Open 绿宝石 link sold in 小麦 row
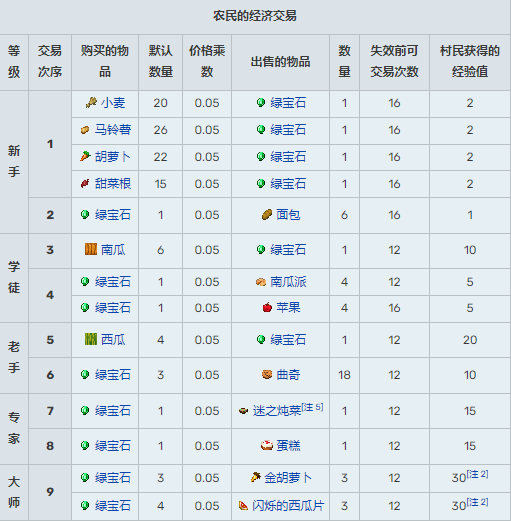 click(x=288, y=103)
